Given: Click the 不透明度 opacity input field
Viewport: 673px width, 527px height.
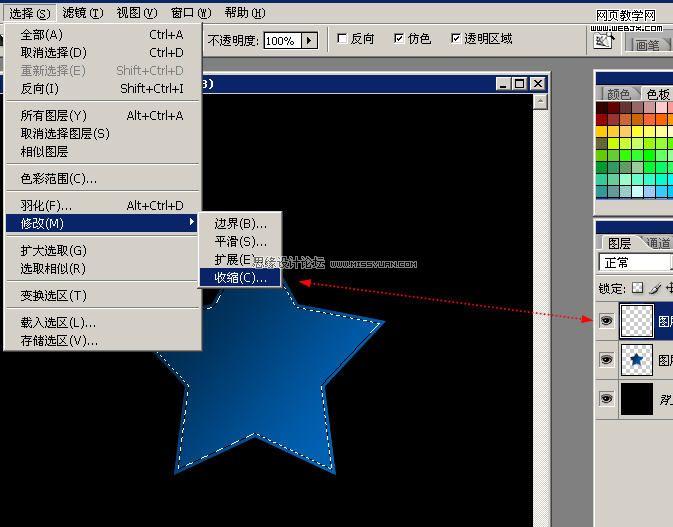Looking at the screenshot, I should coord(282,41).
